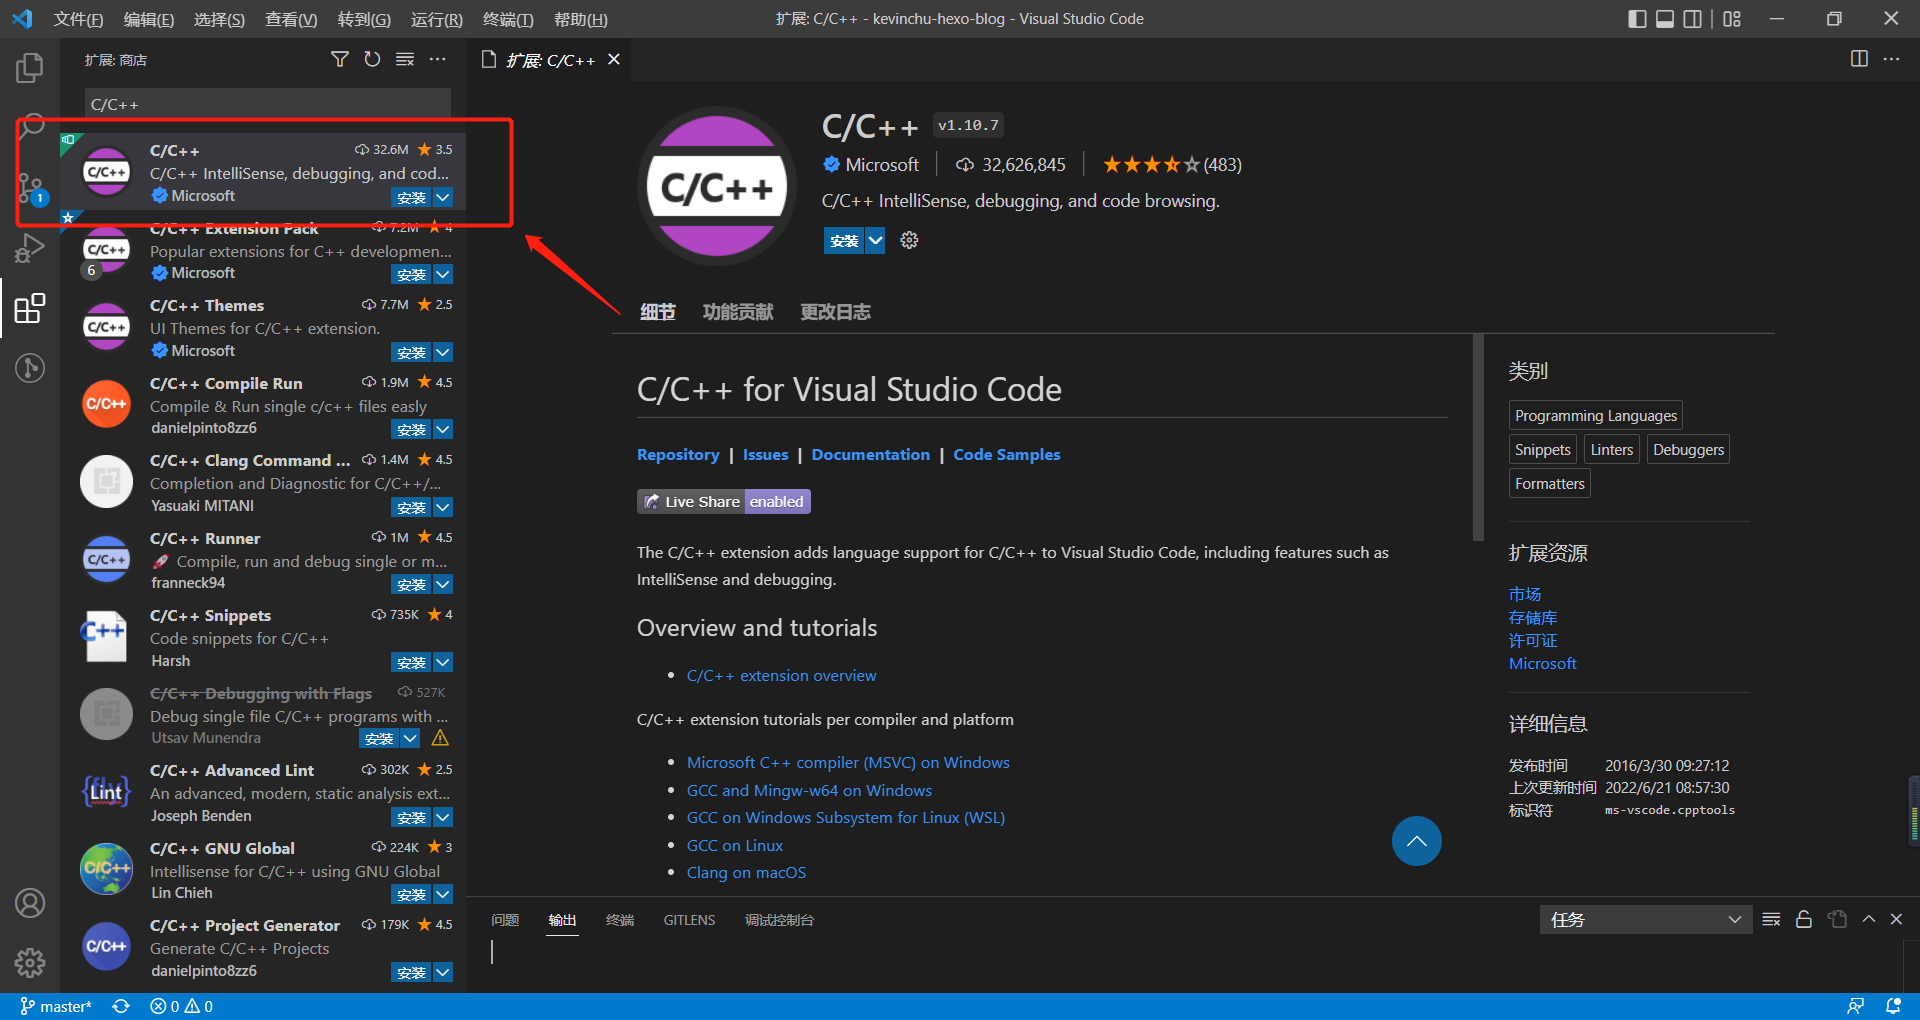Open install dropdown for C/C++ Runner
The image size is (1920, 1020).
click(x=443, y=584)
